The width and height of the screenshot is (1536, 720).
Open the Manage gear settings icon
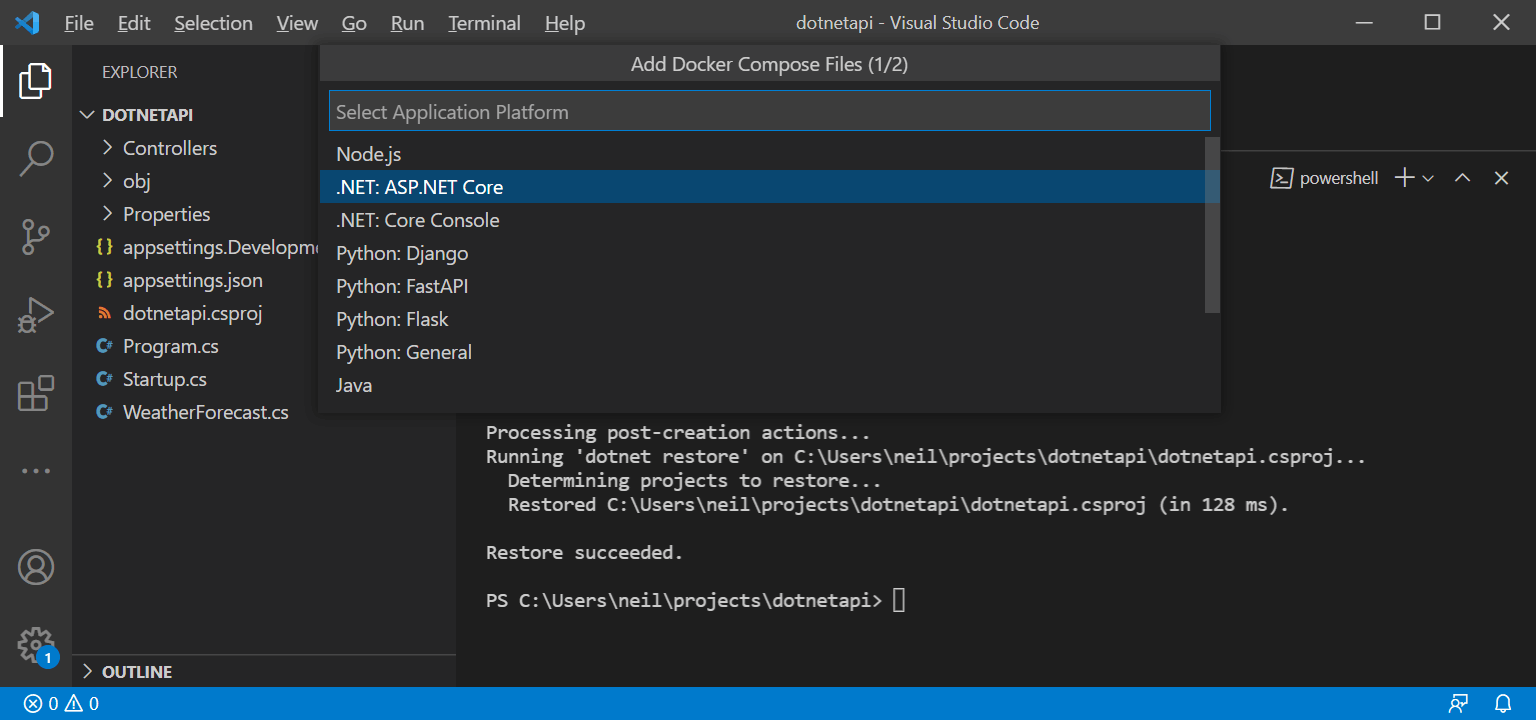point(36,645)
